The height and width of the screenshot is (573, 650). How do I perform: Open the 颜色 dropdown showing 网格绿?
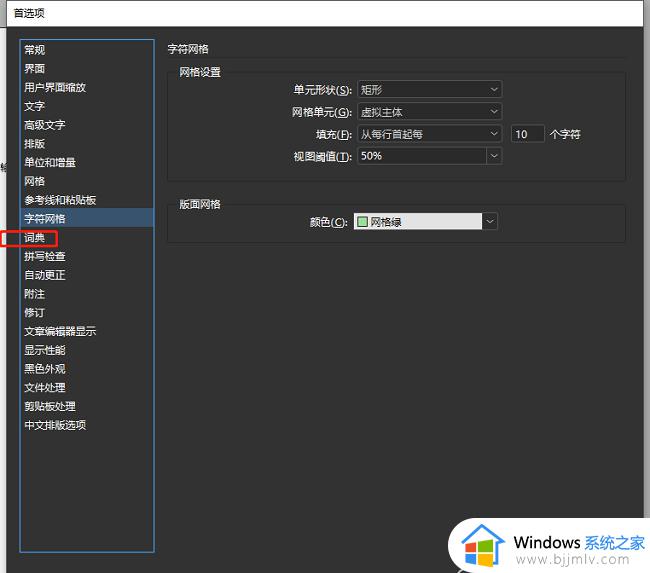point(425,221)
